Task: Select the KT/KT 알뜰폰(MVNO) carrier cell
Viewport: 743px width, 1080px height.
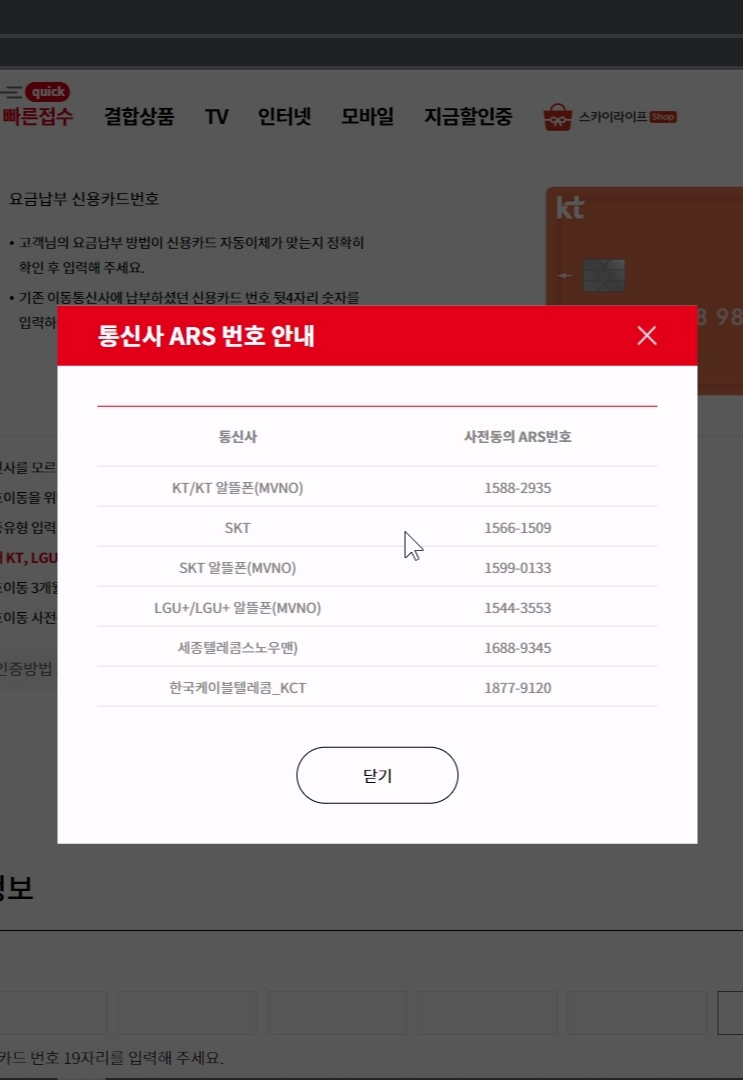Action: tap(238, 488)
